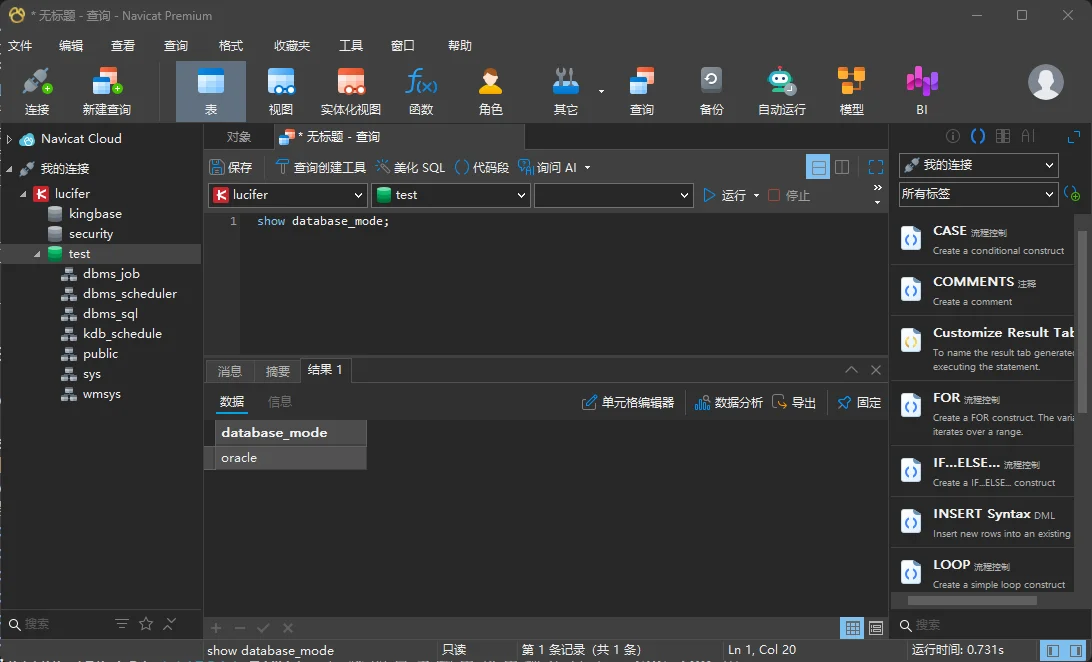Click the 其它 (Others) toolbar icon
Image resolution: width=1092 pixels, height=662 pixels.
[566, 91]
